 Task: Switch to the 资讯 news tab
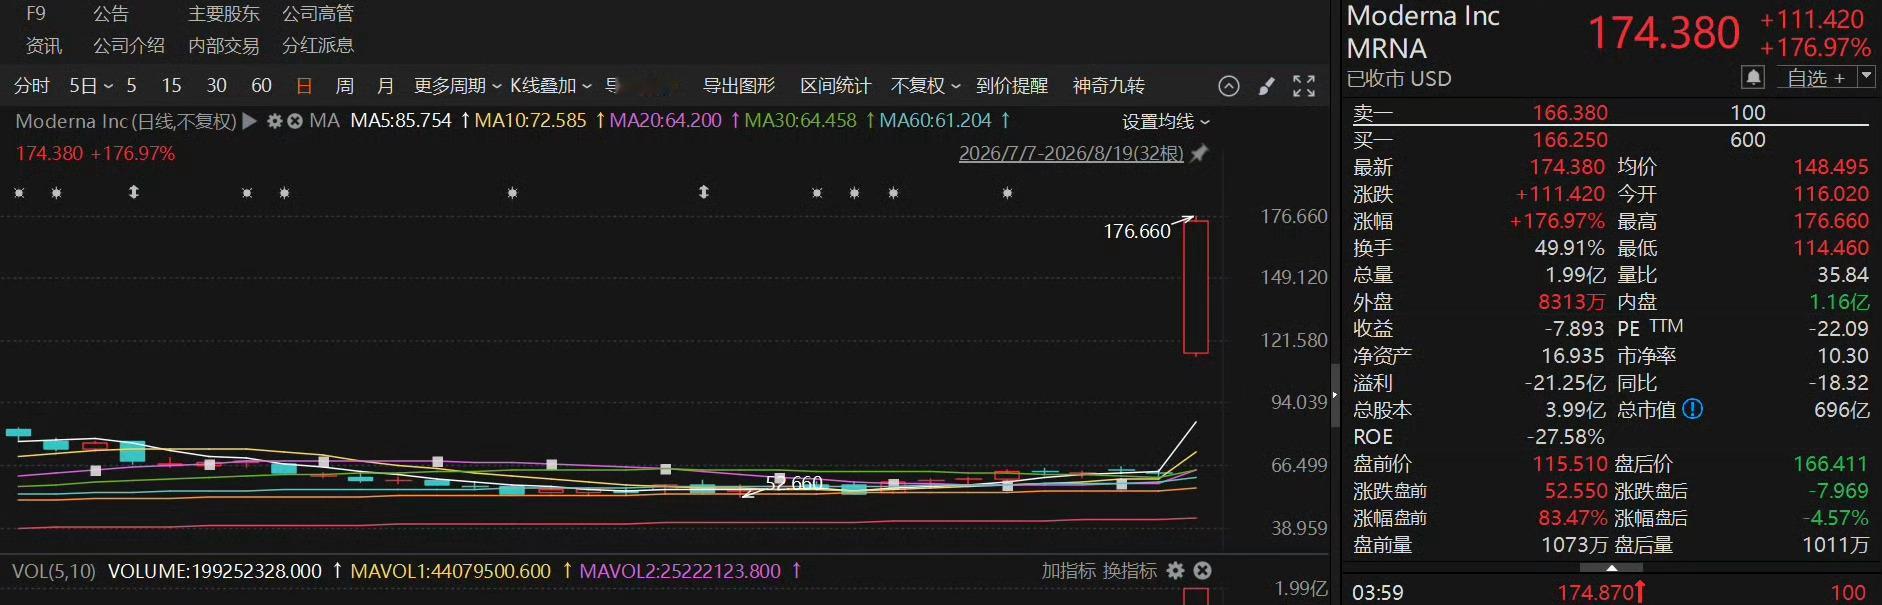click(x=44, y=46)
